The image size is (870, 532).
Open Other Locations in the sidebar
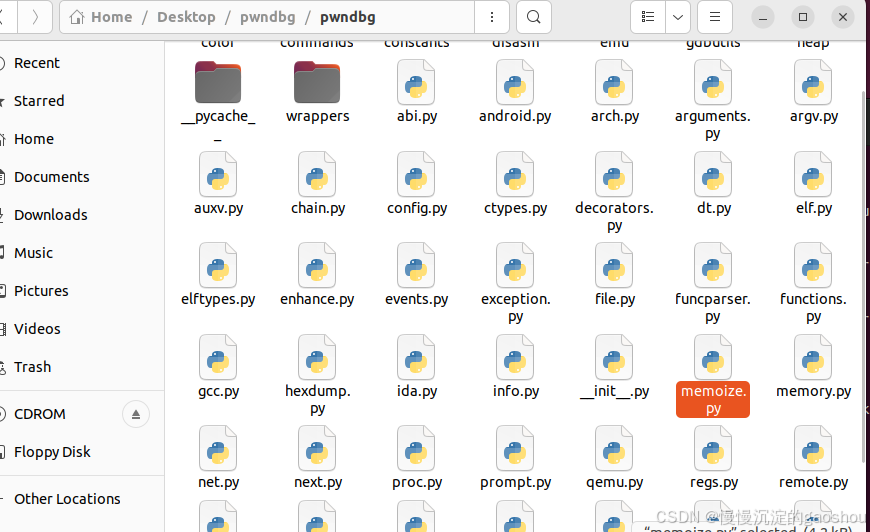pos(82,499)
